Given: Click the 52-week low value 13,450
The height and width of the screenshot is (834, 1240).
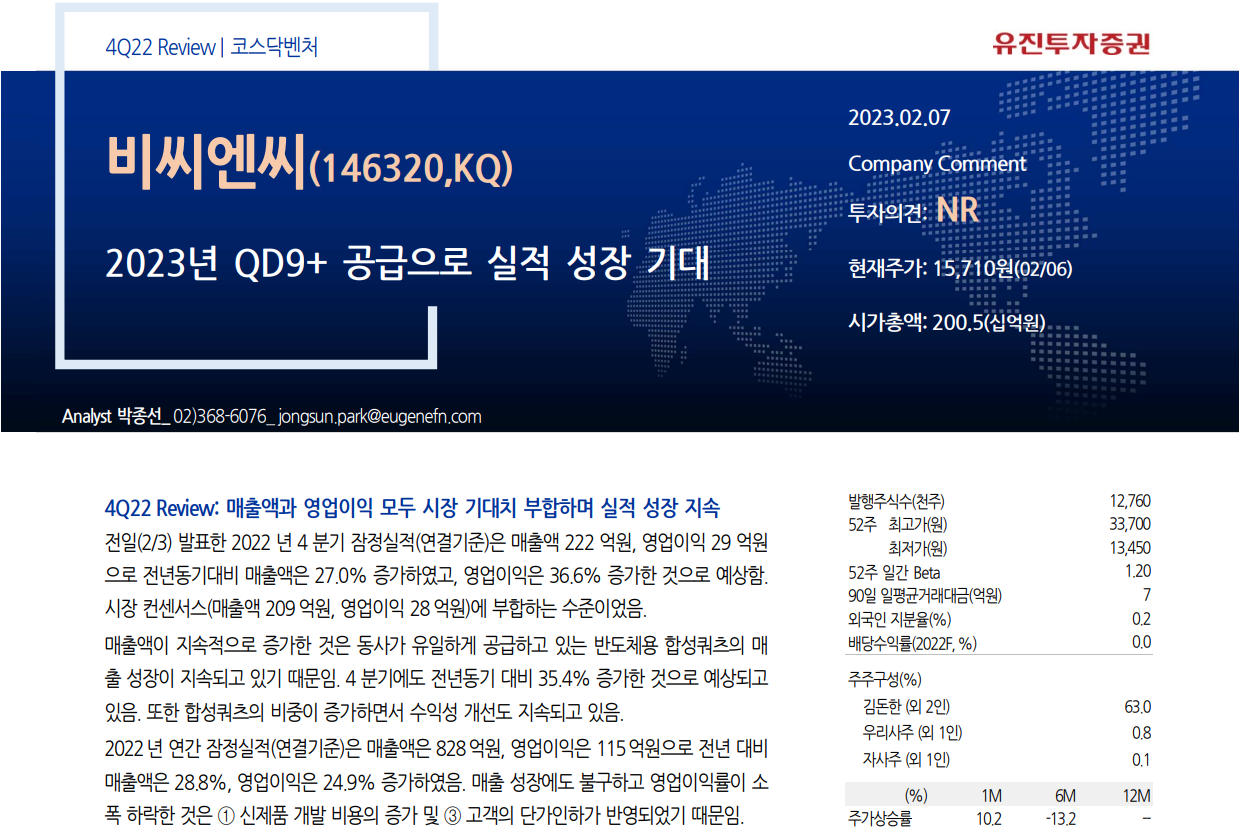Looking at the screenshot, I should pos(1130,548).
